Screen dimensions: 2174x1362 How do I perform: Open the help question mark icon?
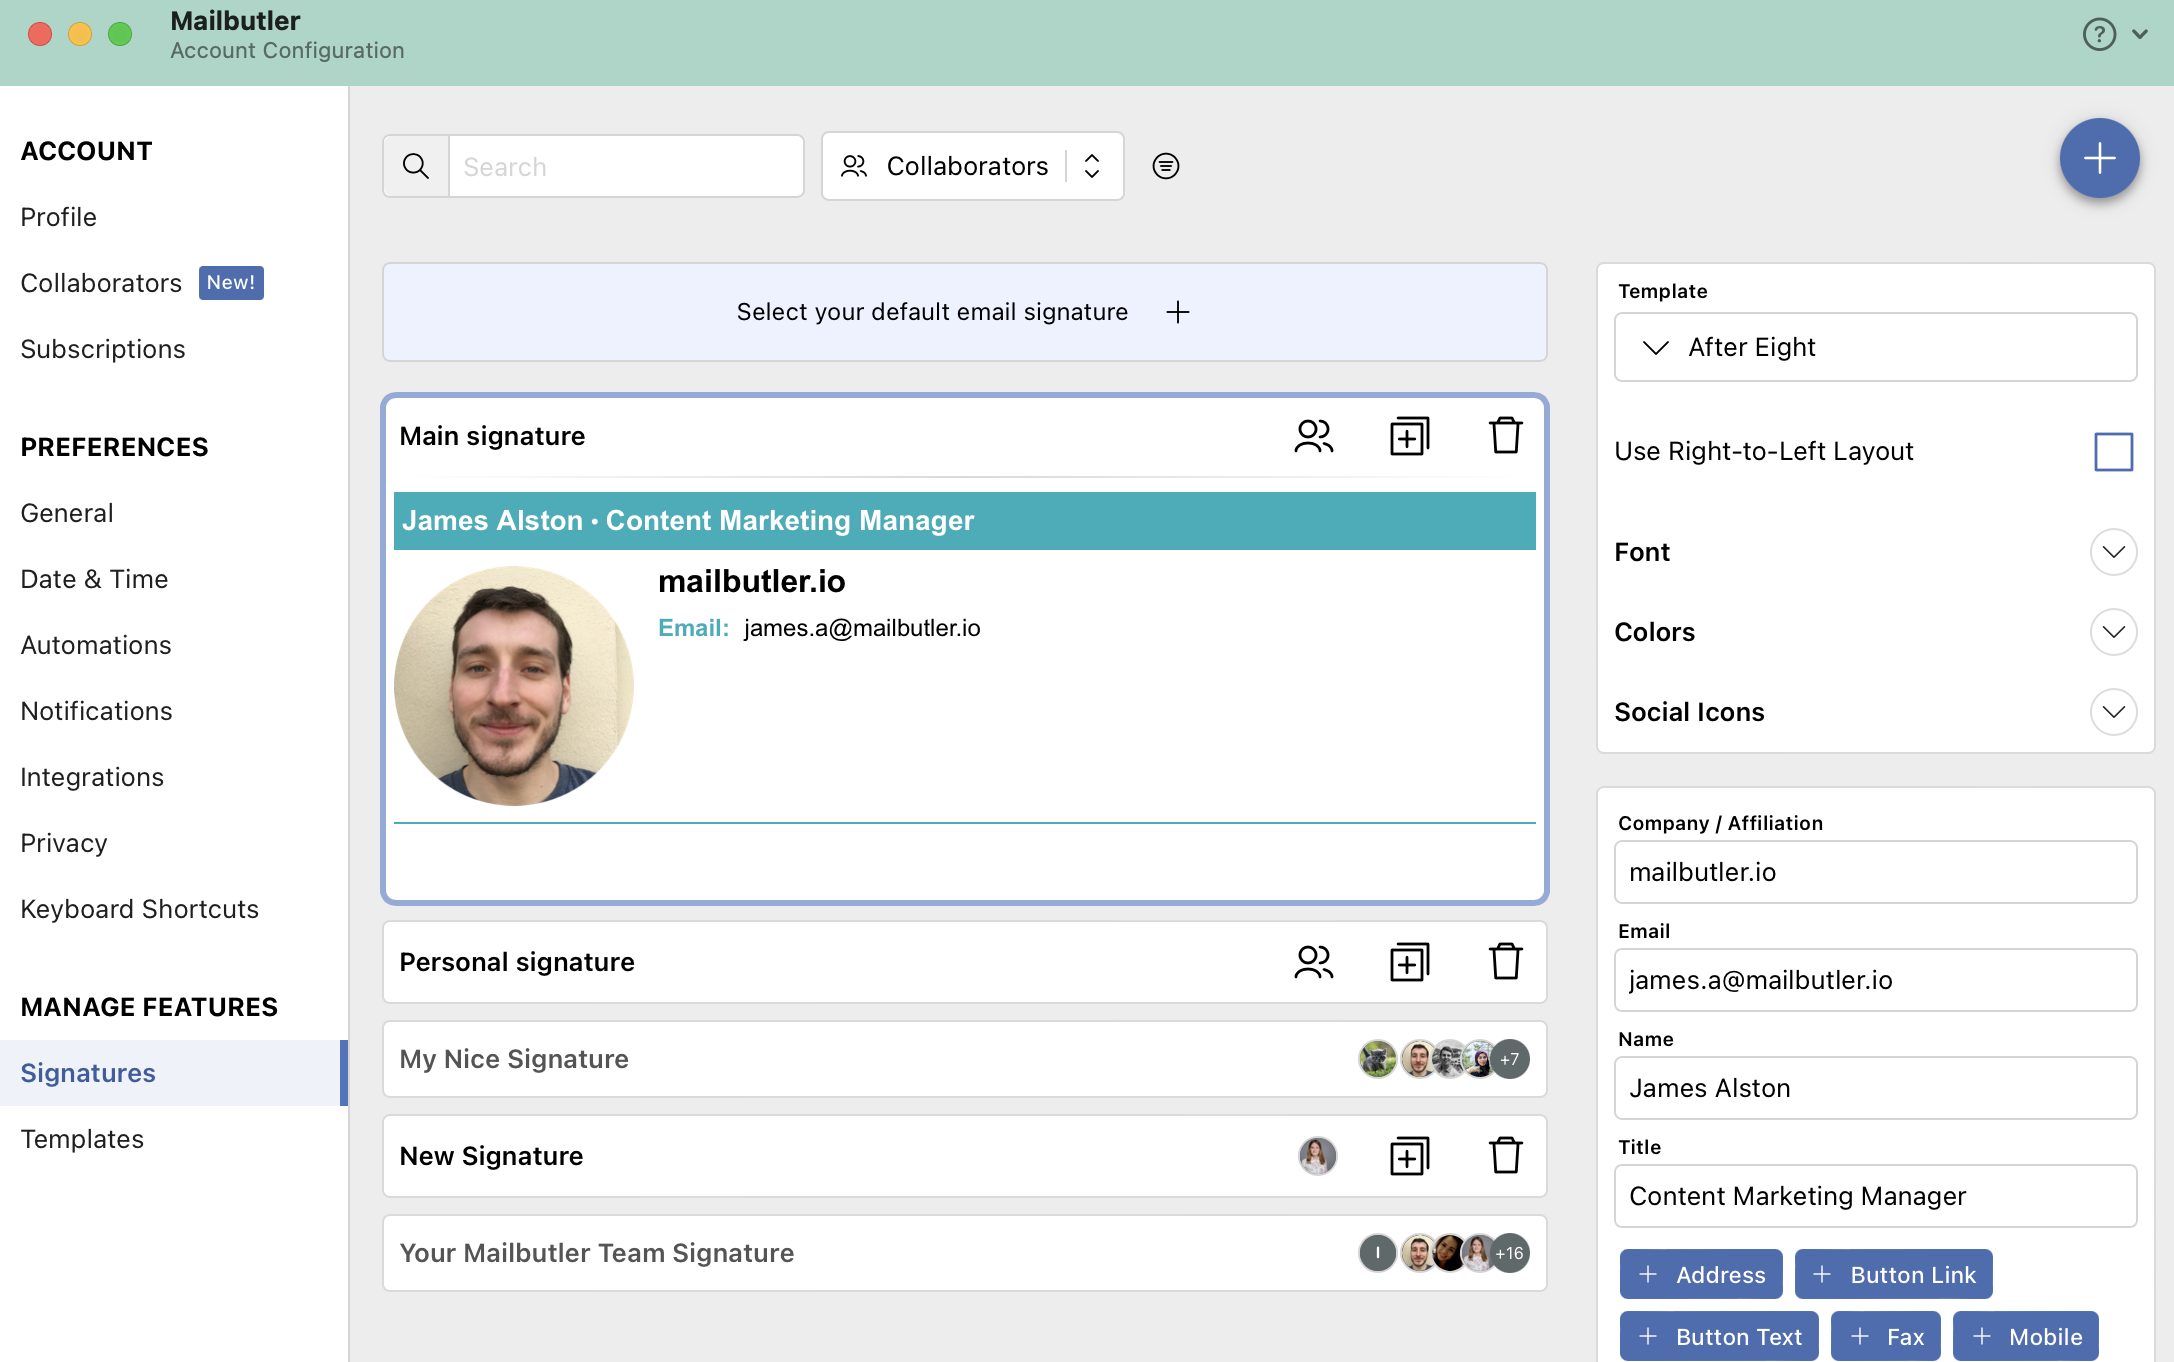[2099, 34]
